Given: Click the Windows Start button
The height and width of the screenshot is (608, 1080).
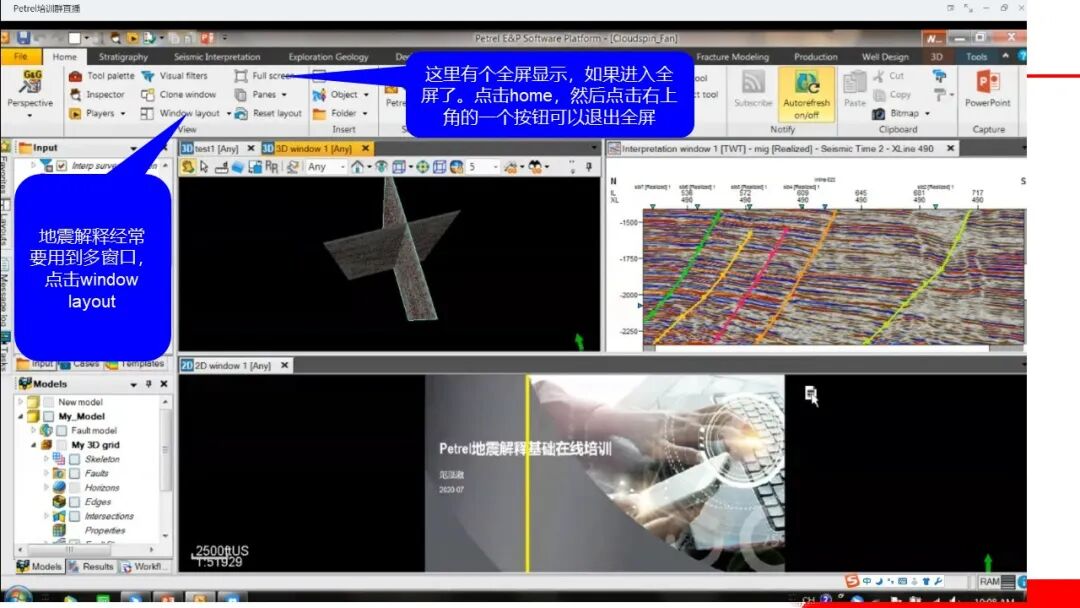Looking at the screenshot, I should point(17,597).
